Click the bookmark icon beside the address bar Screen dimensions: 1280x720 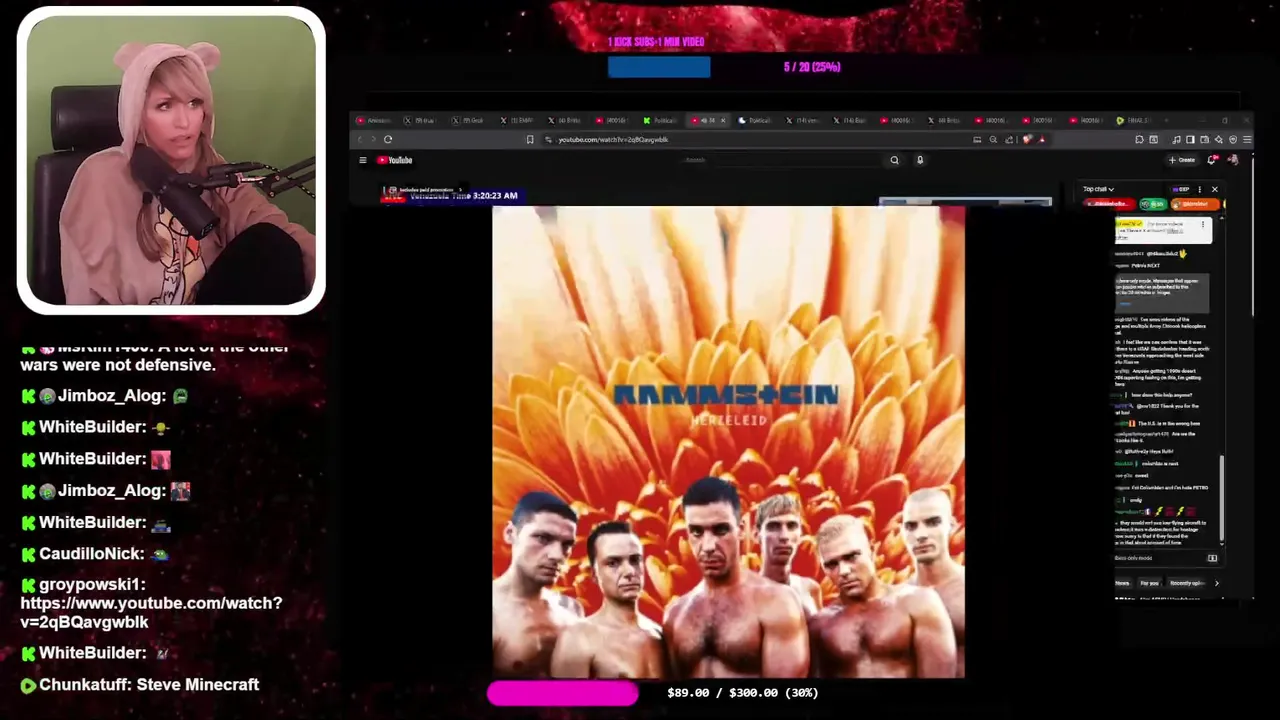click(x=530, y=140)
